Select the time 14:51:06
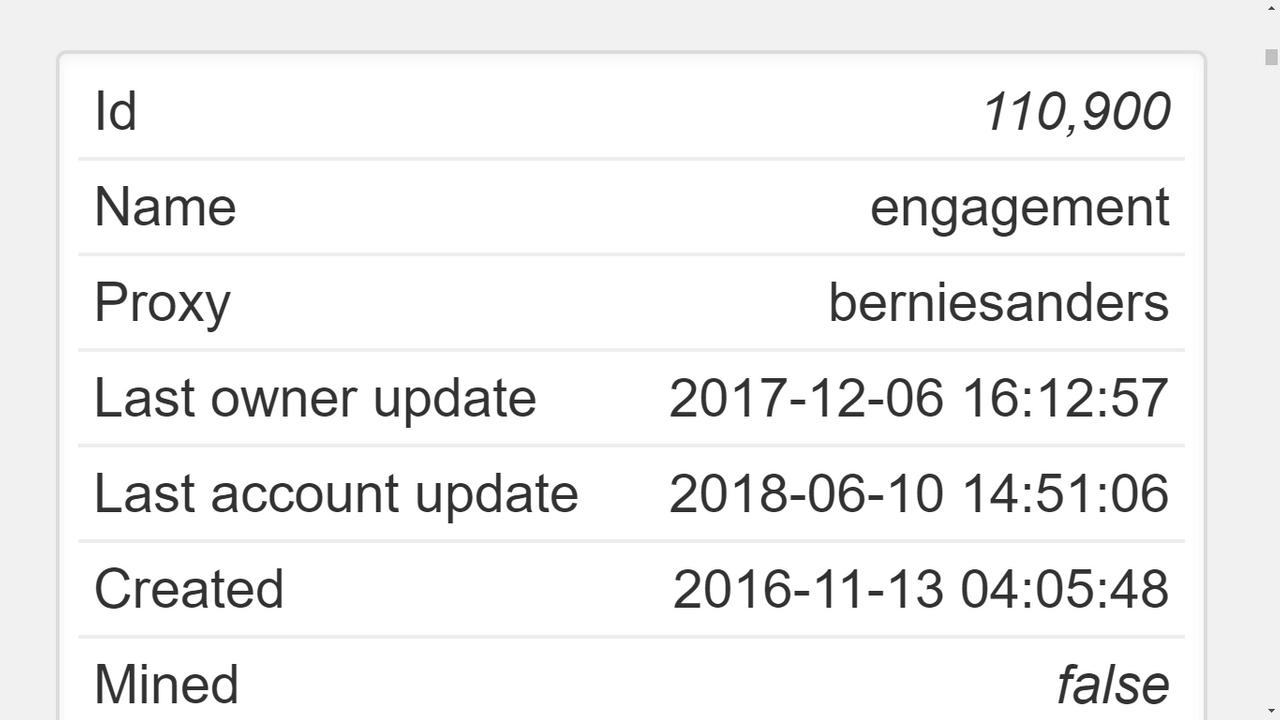1280x720 pixels. point(1065,494)
